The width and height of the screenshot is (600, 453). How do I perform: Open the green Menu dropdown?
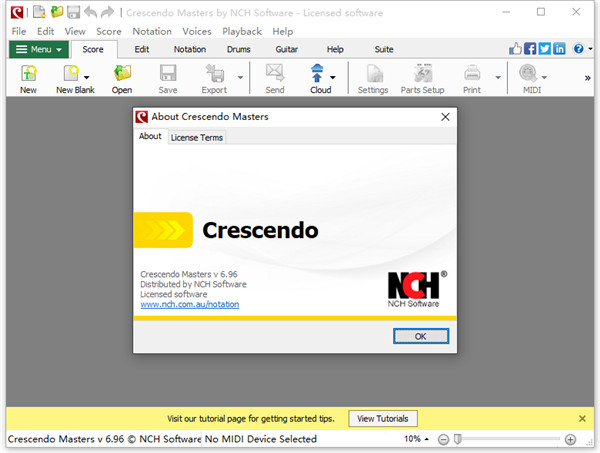point(38,49)
